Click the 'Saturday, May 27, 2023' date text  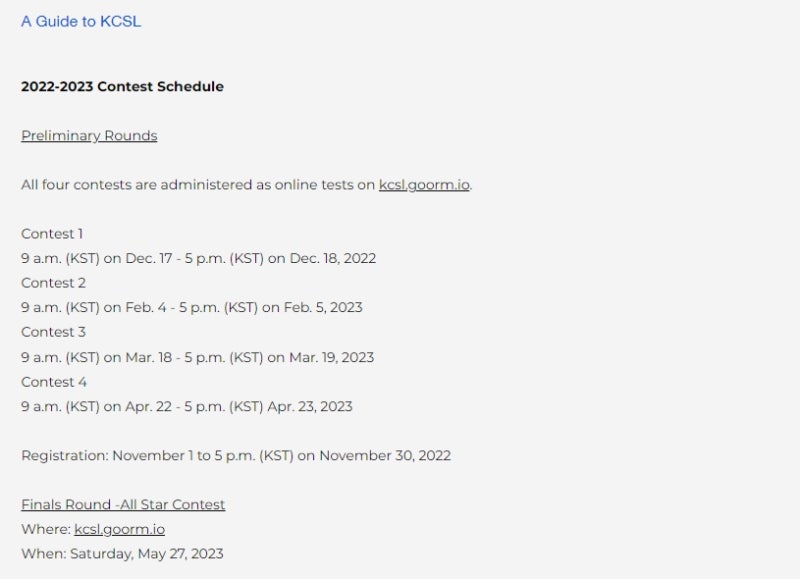pos(146,554)
